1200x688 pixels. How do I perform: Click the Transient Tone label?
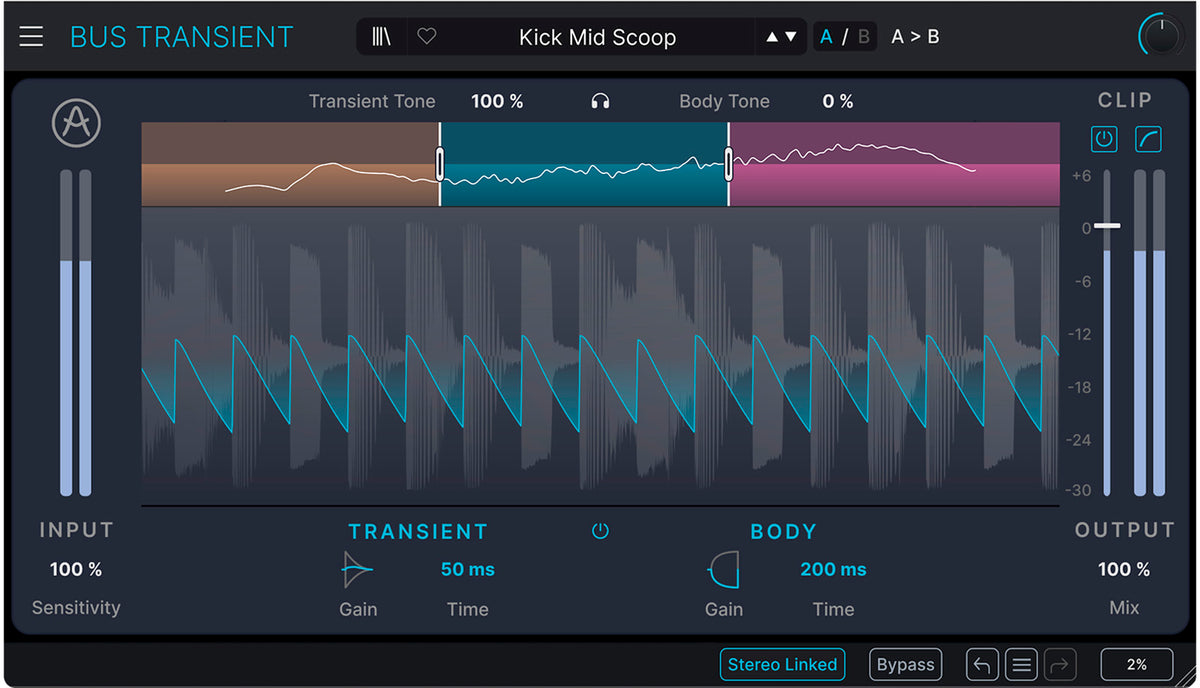pyautogui.click(x=372, y=101)
